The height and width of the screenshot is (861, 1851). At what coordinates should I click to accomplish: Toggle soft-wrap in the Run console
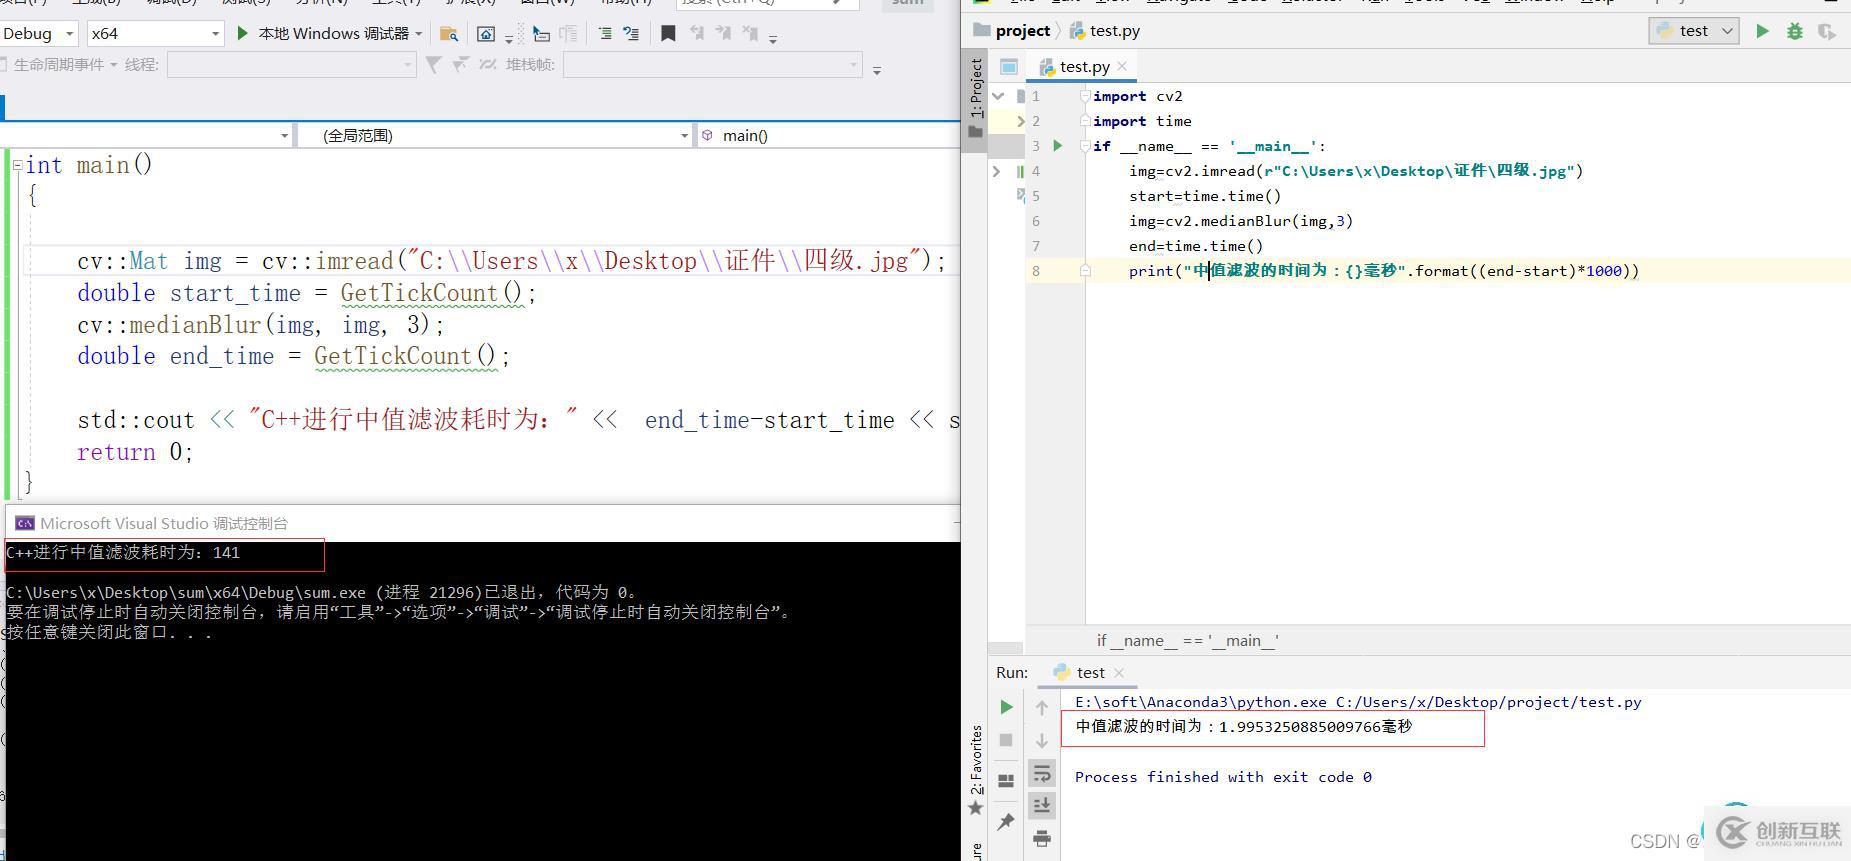pos(1041,773)
